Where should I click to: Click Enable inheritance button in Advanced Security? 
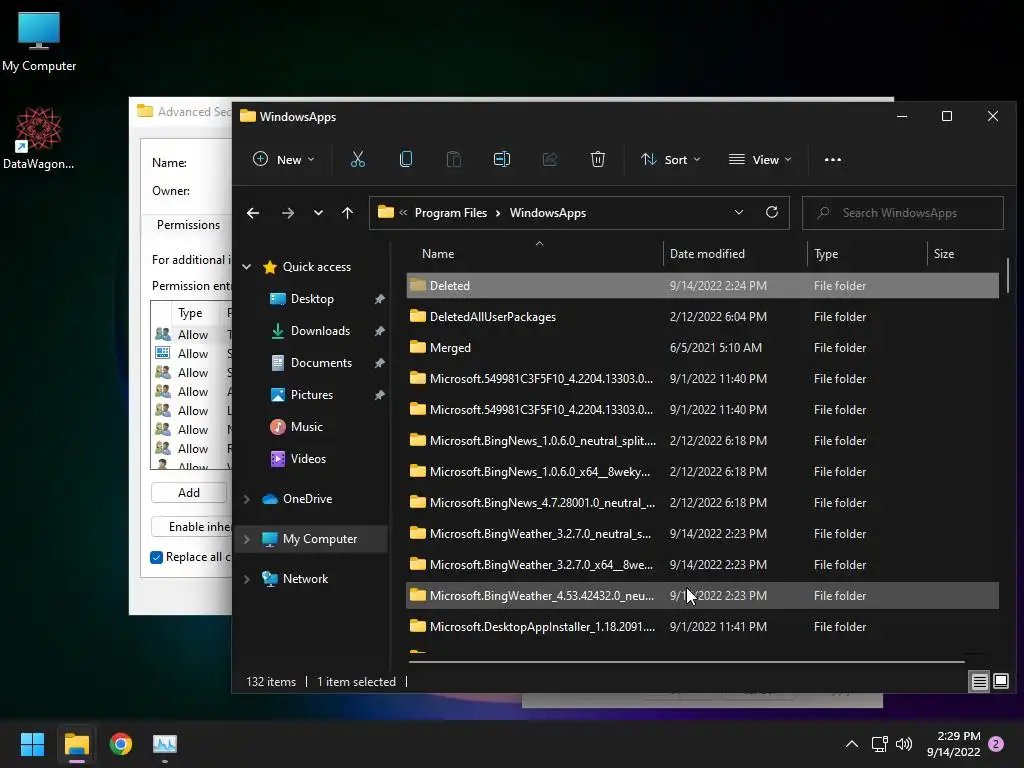pyautogui.click(x=191, y=526)
